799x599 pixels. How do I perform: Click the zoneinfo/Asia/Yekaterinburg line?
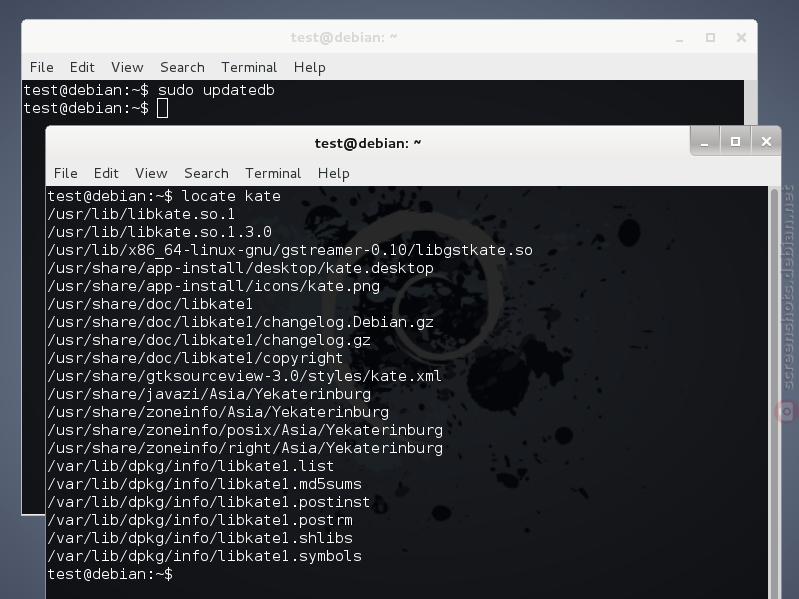click(x=218, y=412)
